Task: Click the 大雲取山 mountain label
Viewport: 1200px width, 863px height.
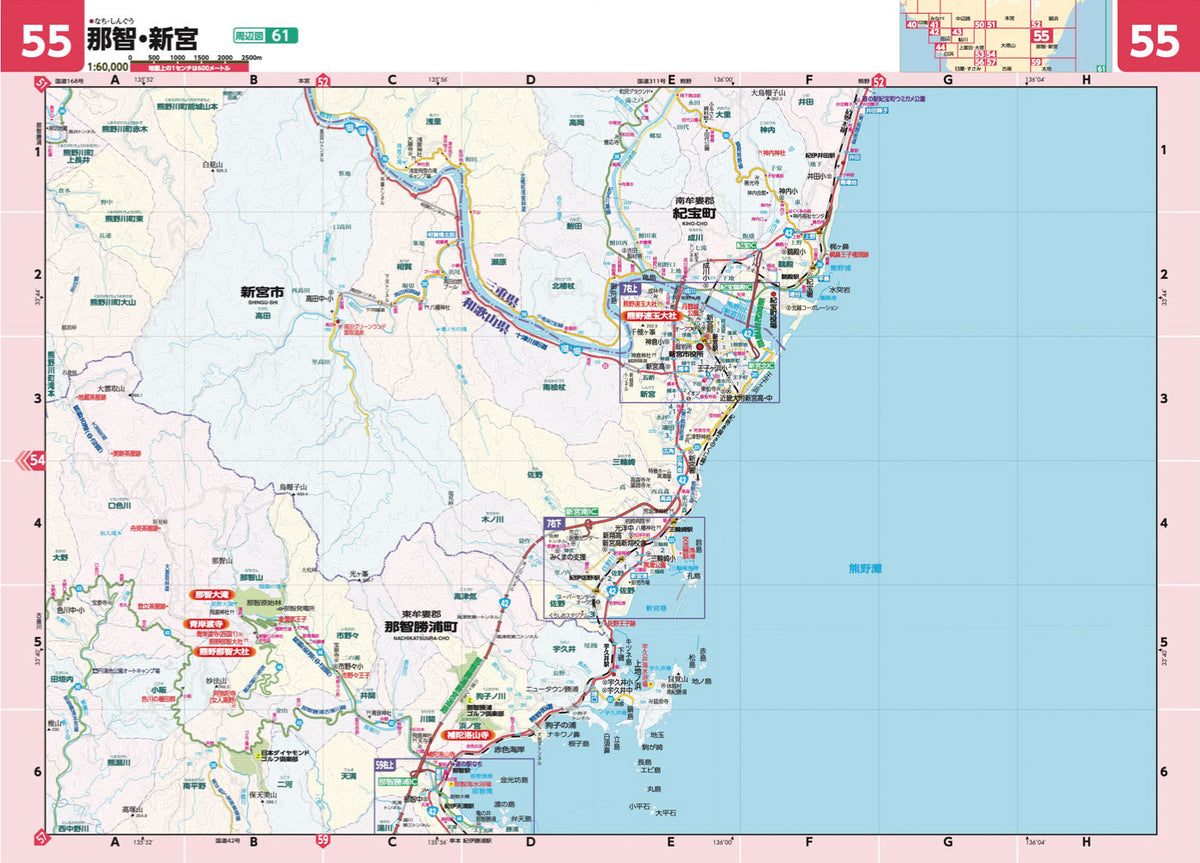Action: coord(110,387)
